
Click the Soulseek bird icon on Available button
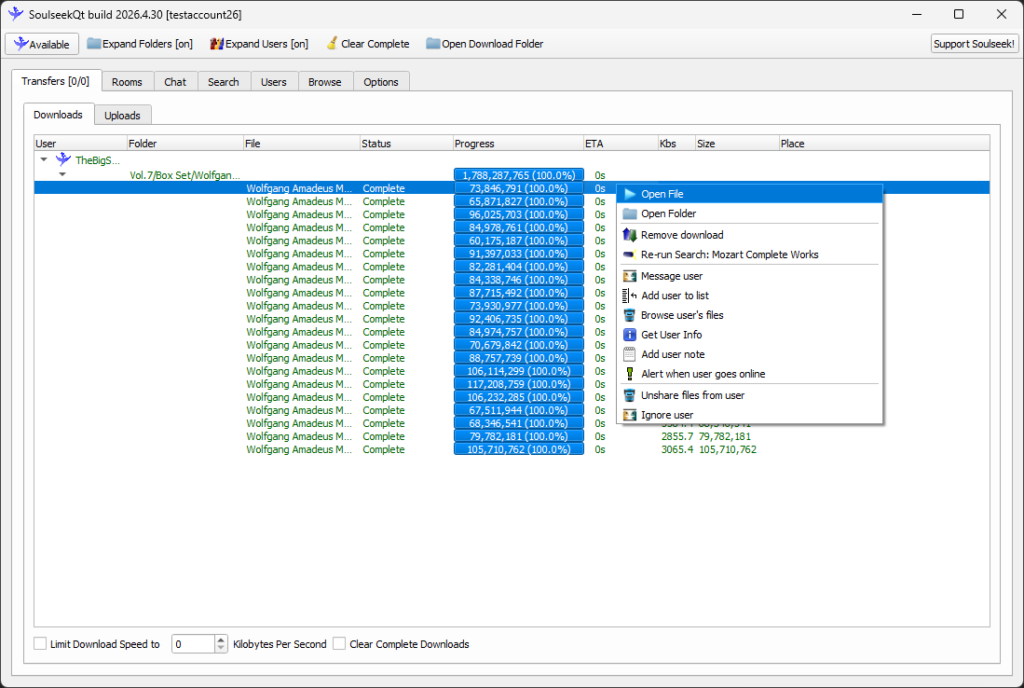pos(21,44)
